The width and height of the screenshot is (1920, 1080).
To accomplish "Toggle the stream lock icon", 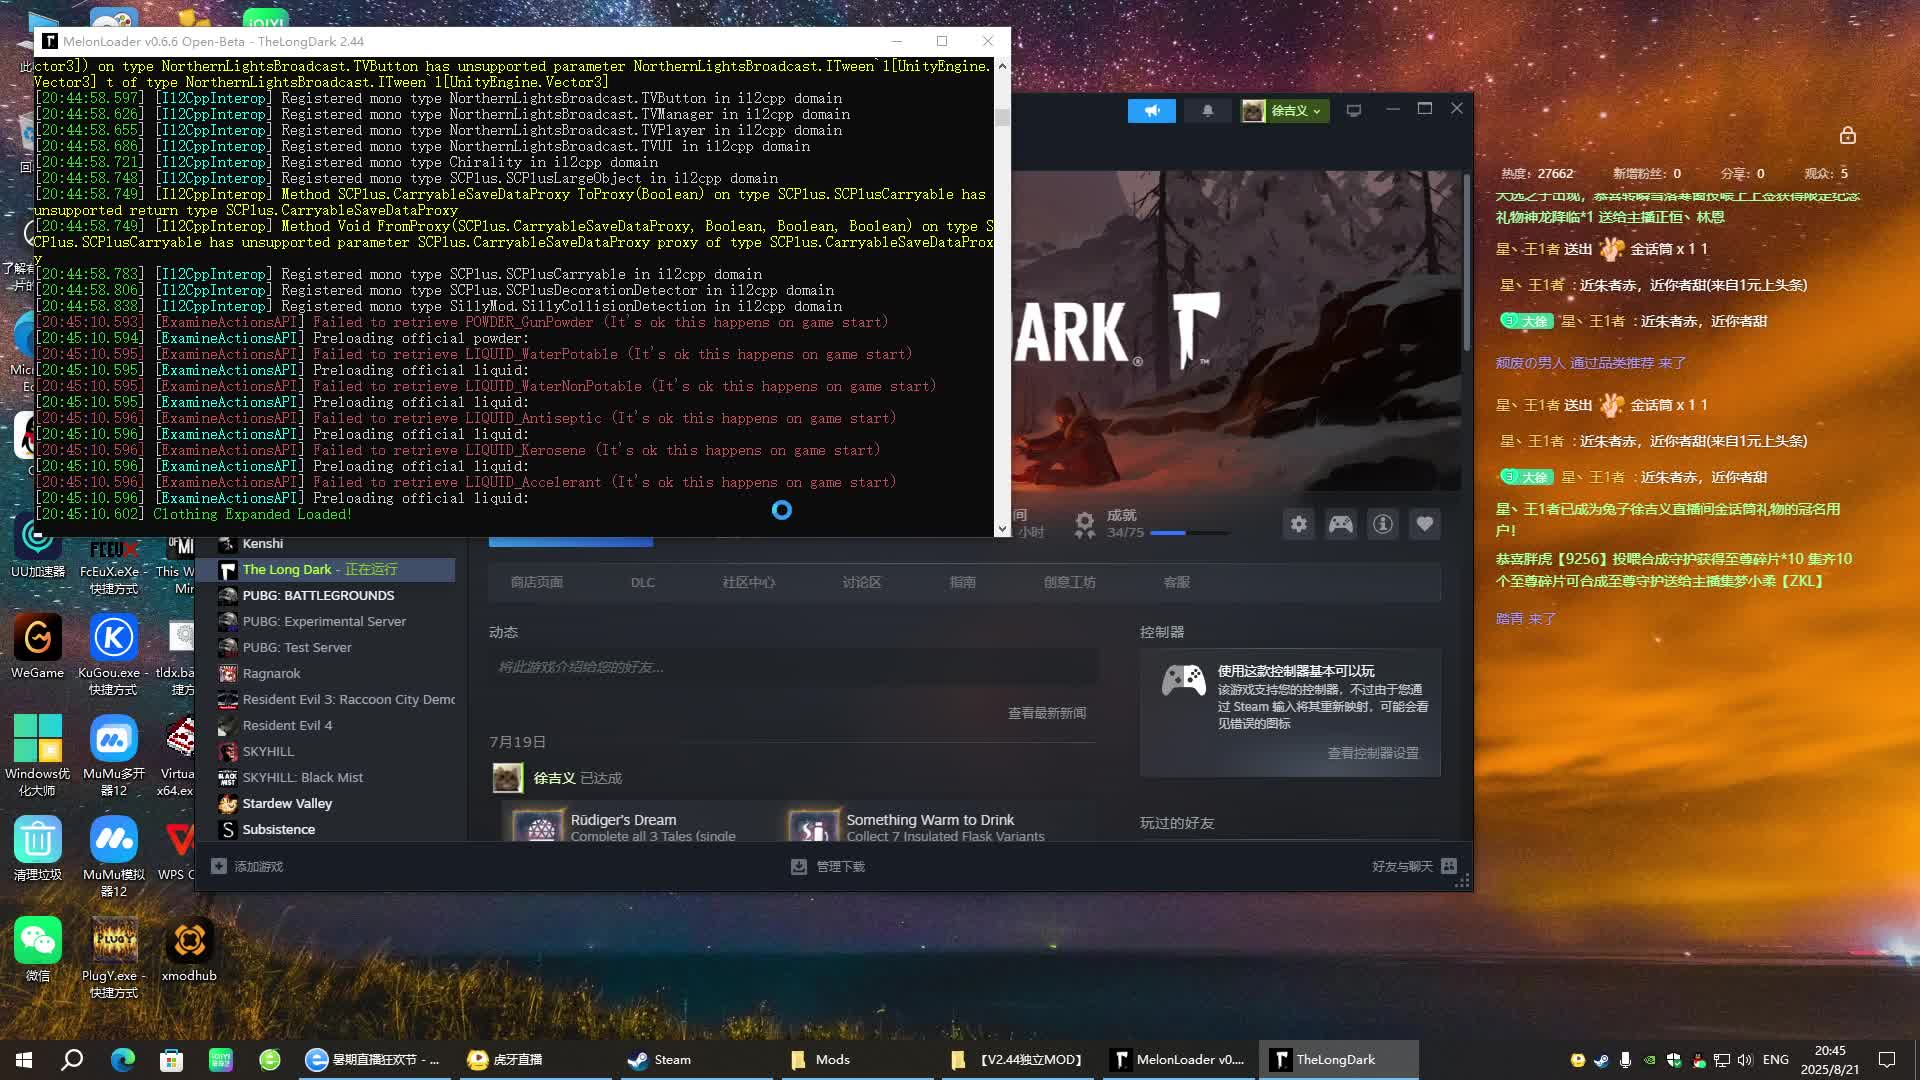I will [1847, 135].
